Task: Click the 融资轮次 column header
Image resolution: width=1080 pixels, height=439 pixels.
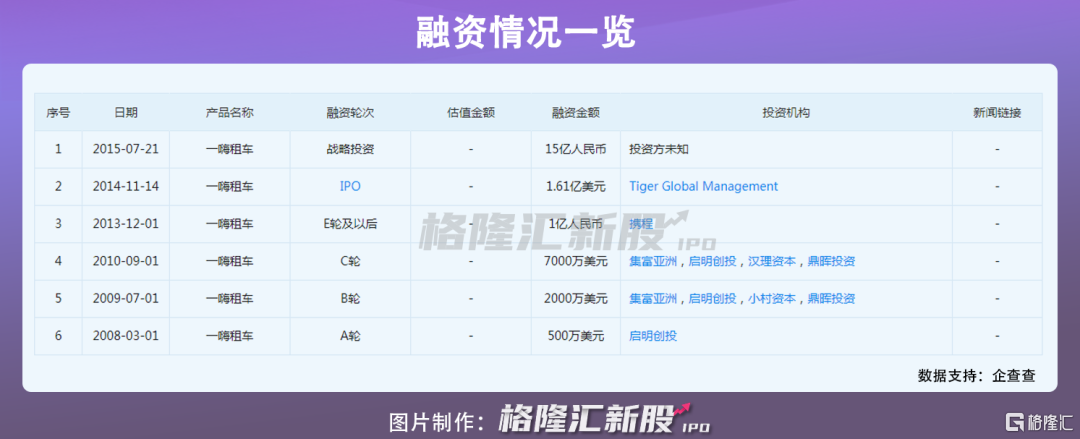Action: 350,113
